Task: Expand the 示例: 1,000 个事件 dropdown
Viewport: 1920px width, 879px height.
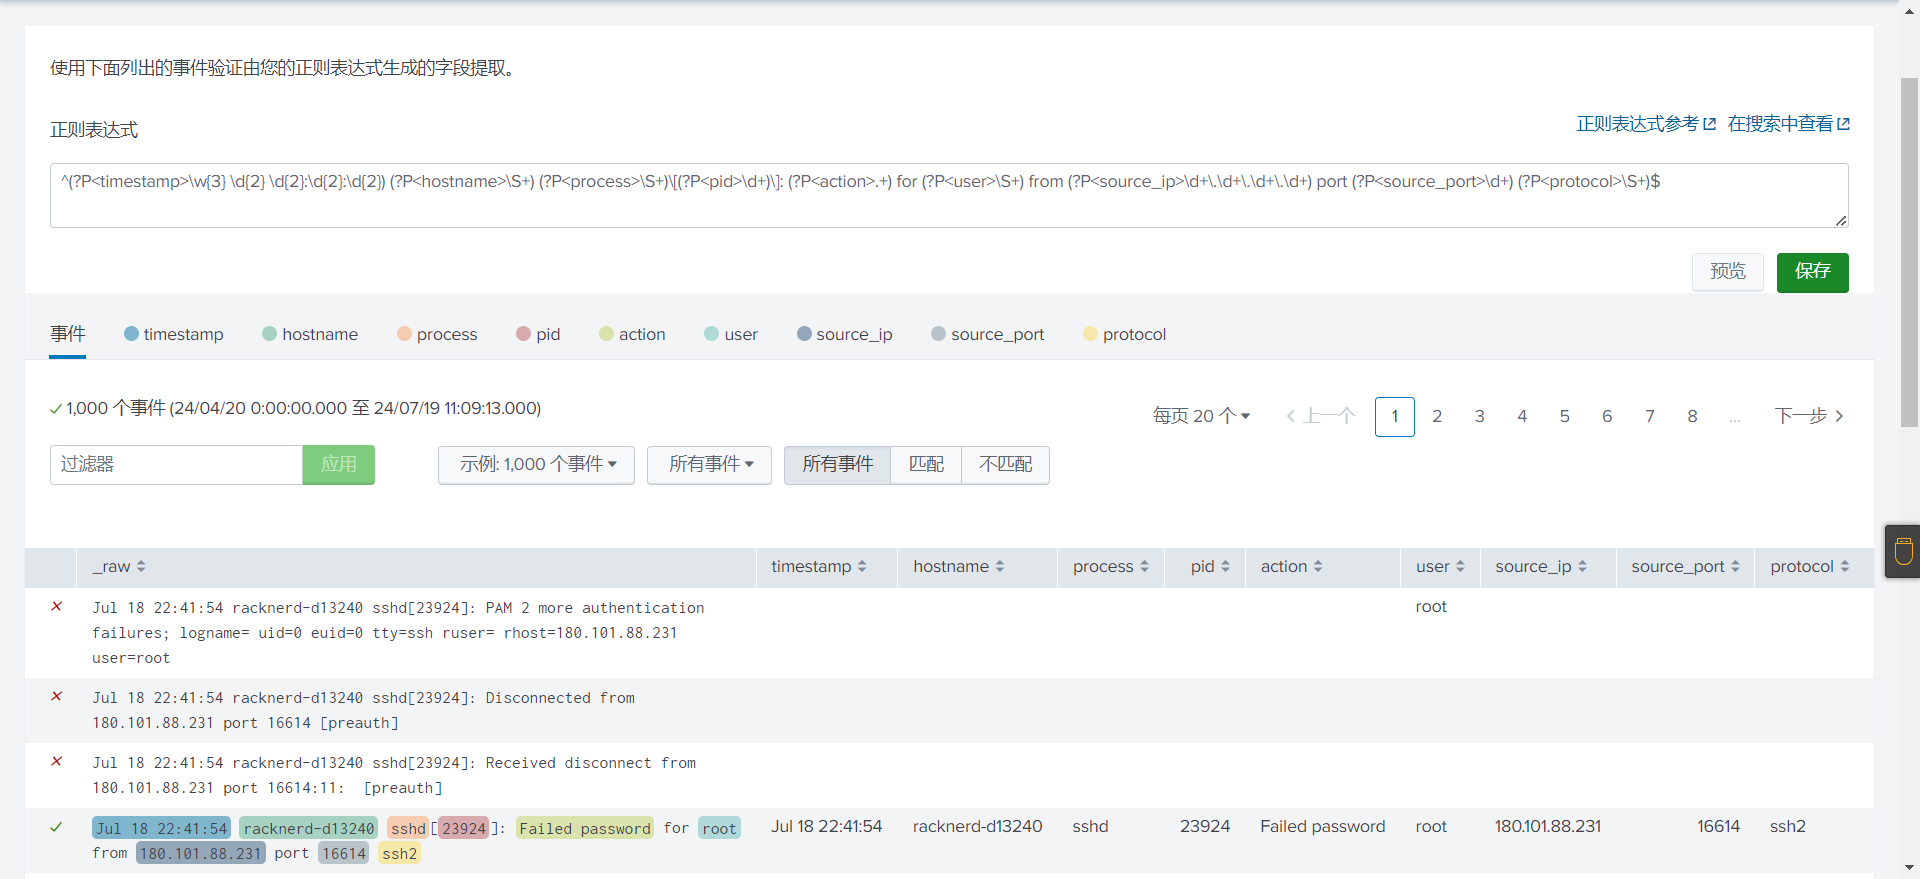Action: coord(537,465)
